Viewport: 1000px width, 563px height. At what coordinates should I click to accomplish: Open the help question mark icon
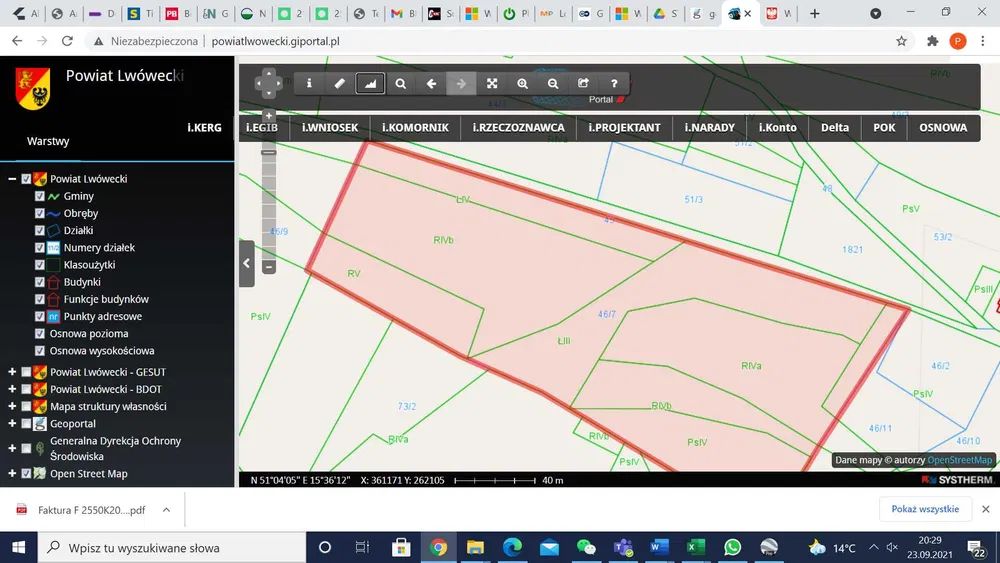point(614,84)
